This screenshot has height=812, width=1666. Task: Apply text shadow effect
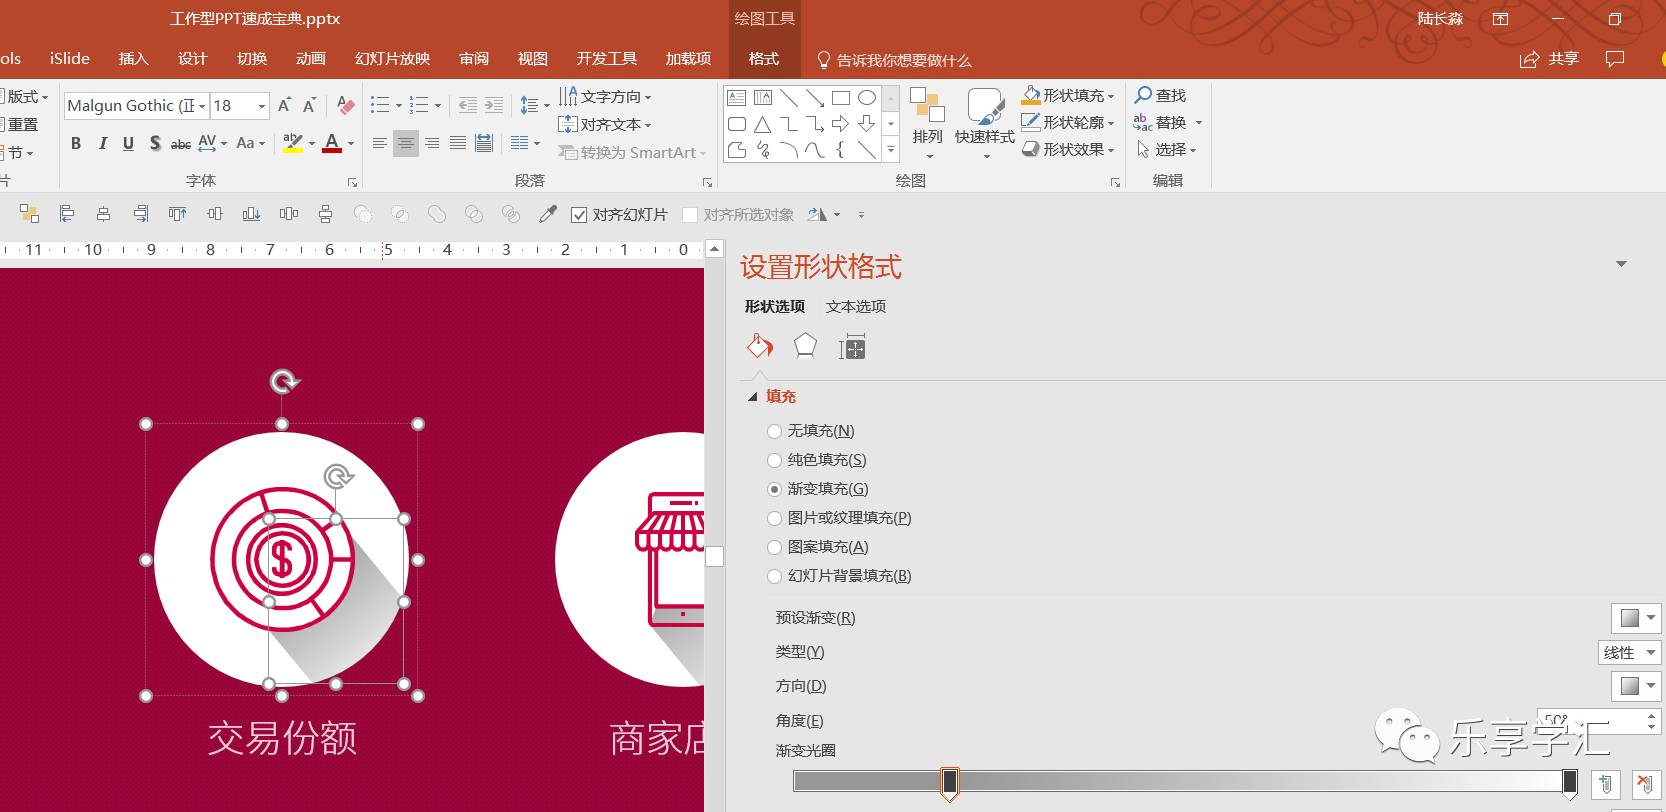pyautogui.click(x=155, y=144)
